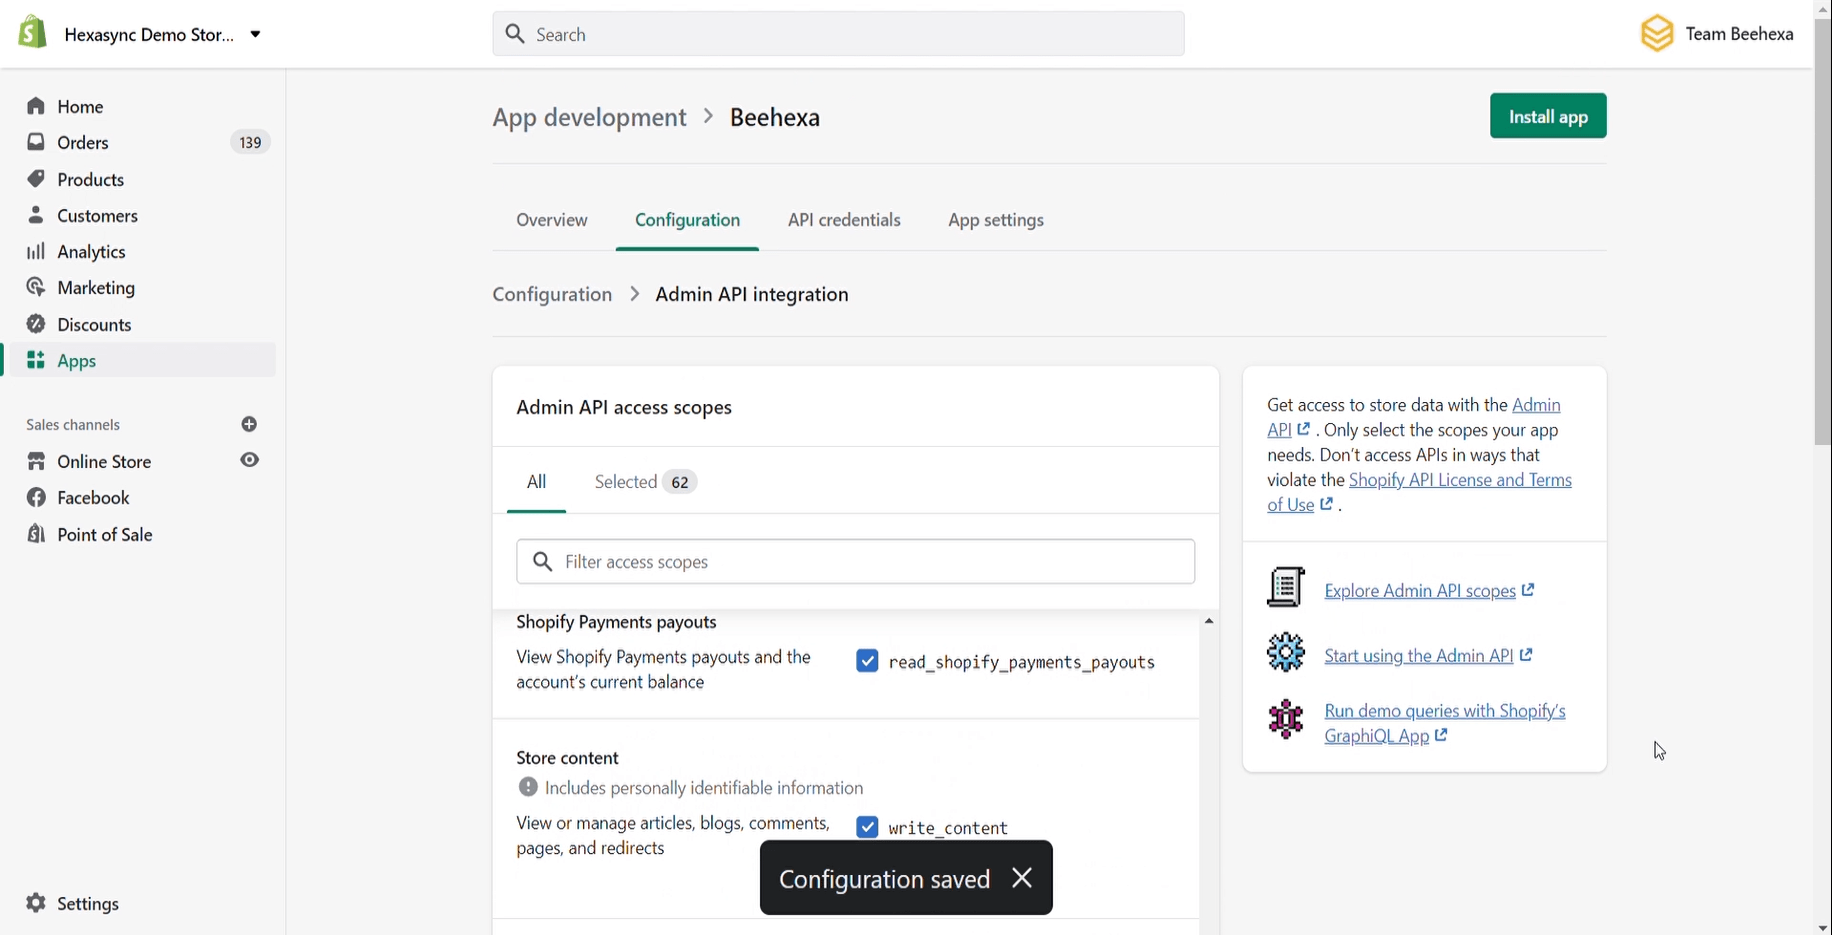Click the Apps grid icon
The height and width of the screenshot is (935, 1832).
tap(36, 360)
